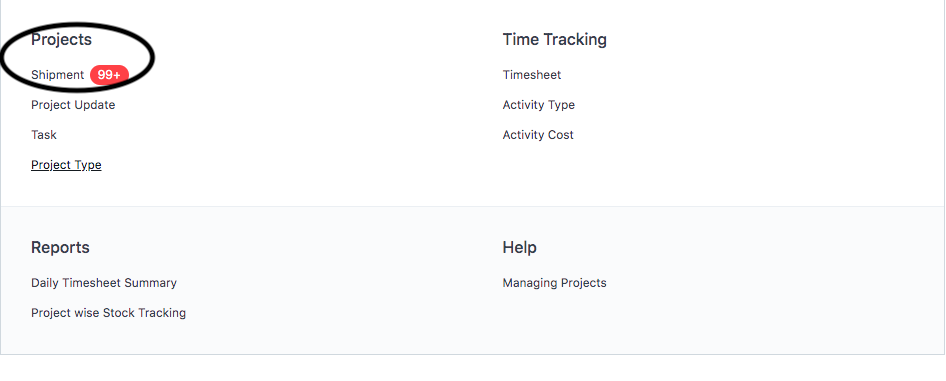Open the Shipment link under Projects

(x=57, y=75)
